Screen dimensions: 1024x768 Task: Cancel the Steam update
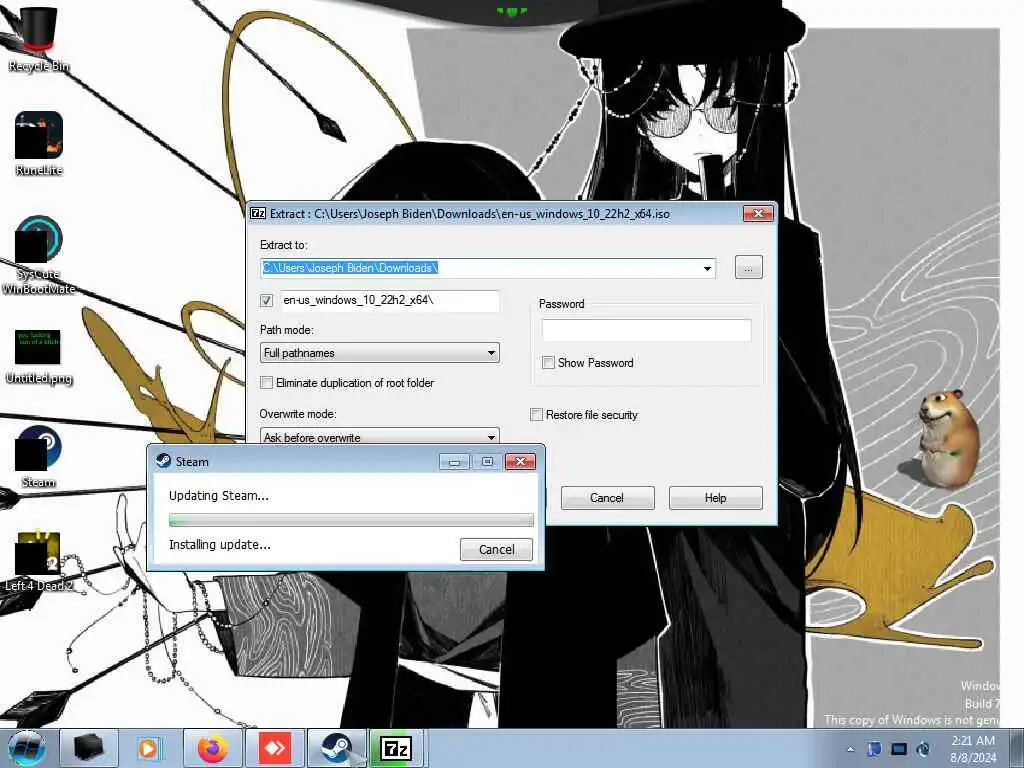pyautogui.click(x=496, y=549)
